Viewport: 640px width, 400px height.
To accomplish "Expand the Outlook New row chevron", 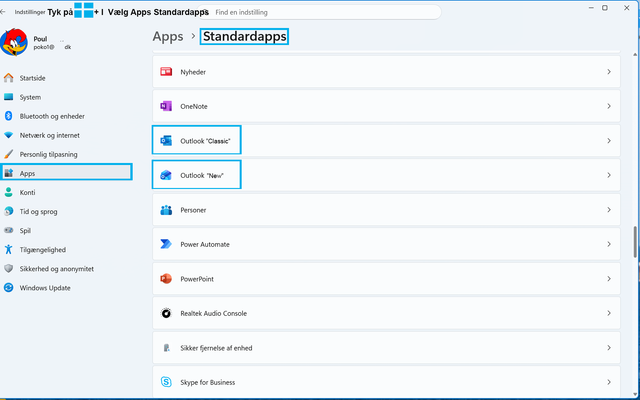I will [609, 175].
